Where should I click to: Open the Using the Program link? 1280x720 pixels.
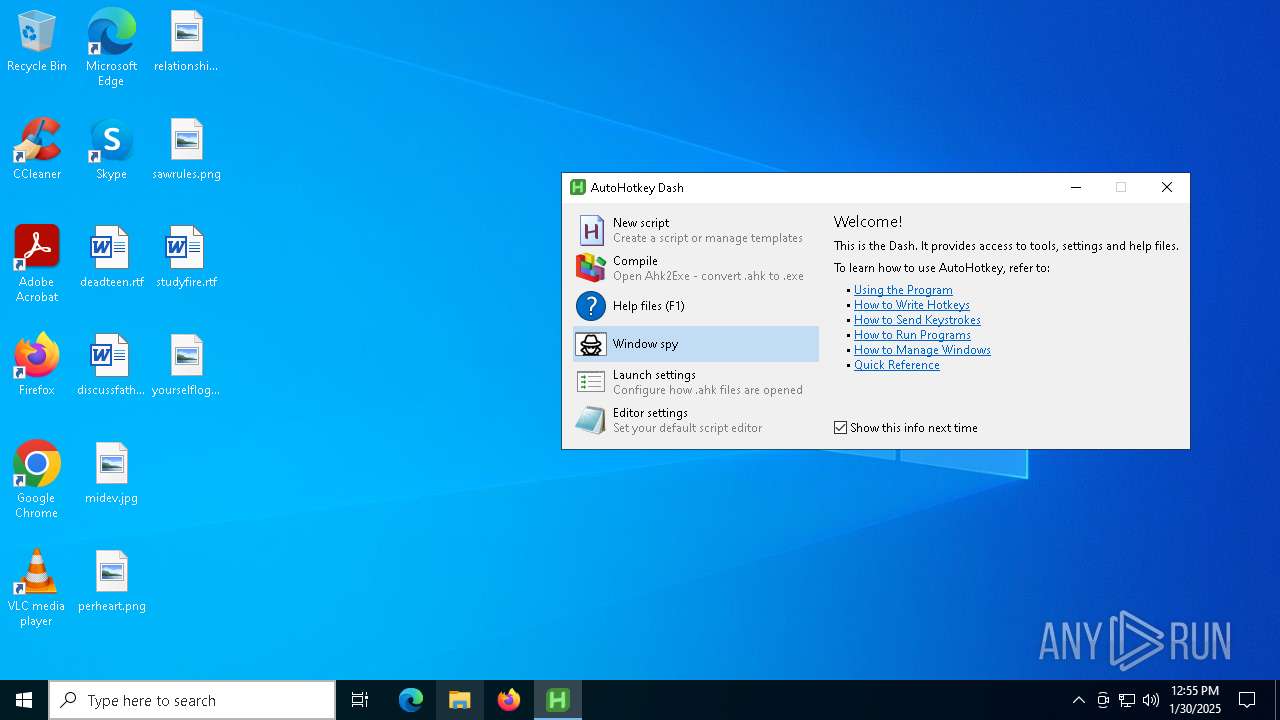coord(903,290)
